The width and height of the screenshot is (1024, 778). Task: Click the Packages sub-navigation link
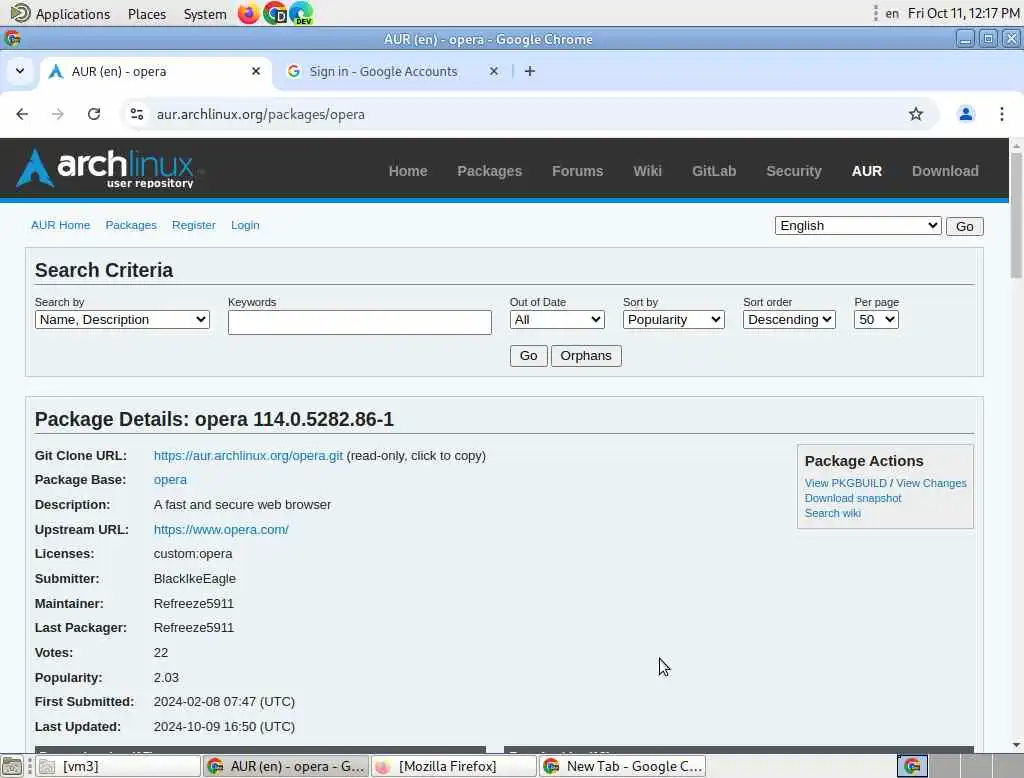tap(131, 225)
